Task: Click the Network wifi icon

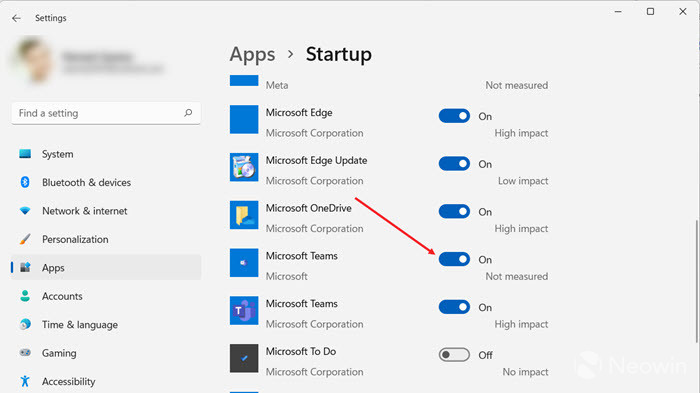Action: 25,211
